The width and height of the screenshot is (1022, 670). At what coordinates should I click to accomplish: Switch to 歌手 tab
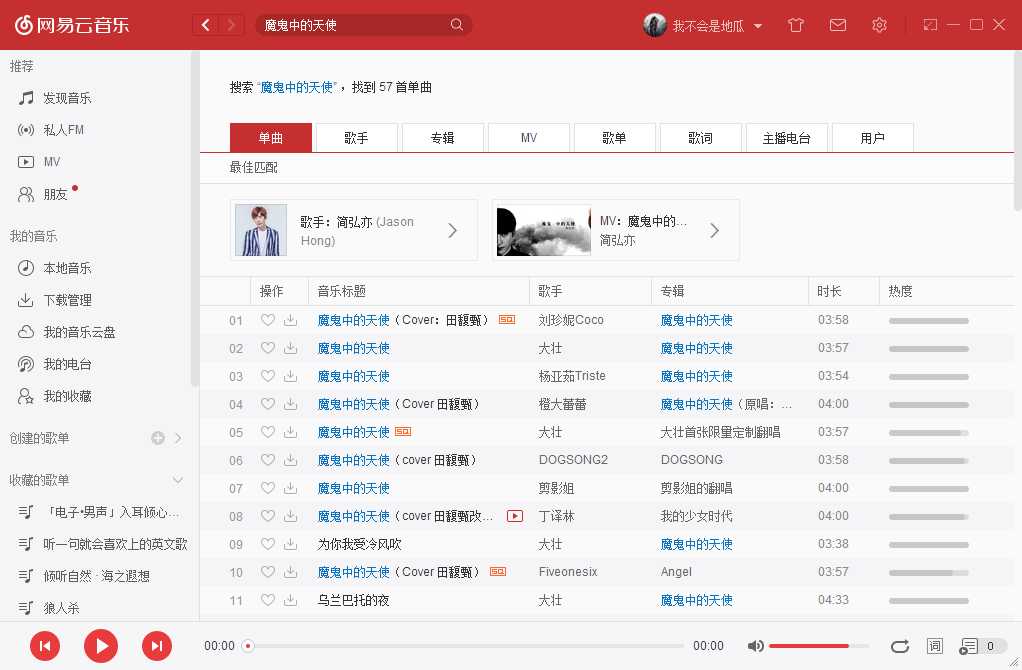[x=357, y=138]
